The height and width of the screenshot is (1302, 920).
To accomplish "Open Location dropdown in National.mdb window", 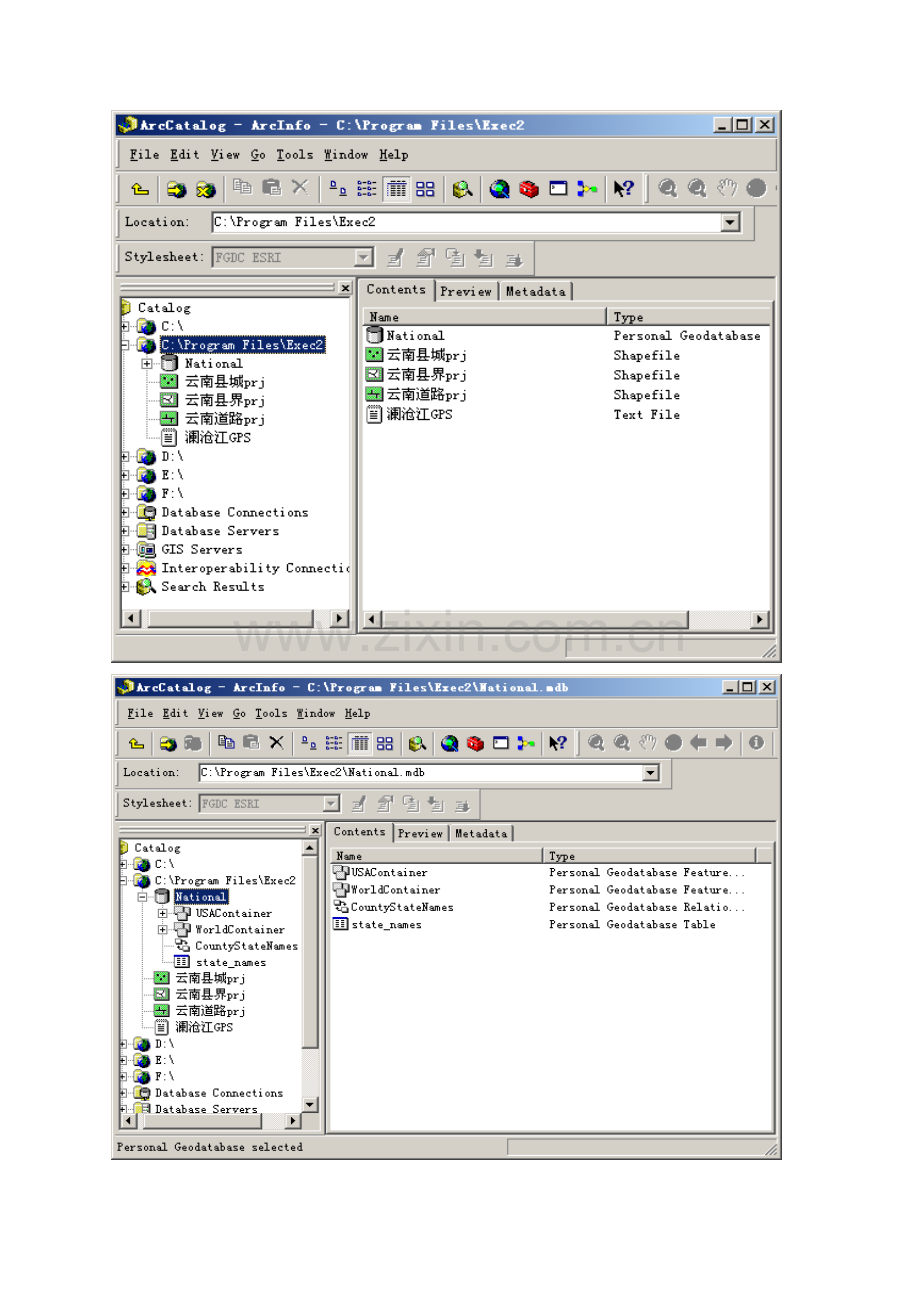I will coord(651,773).
